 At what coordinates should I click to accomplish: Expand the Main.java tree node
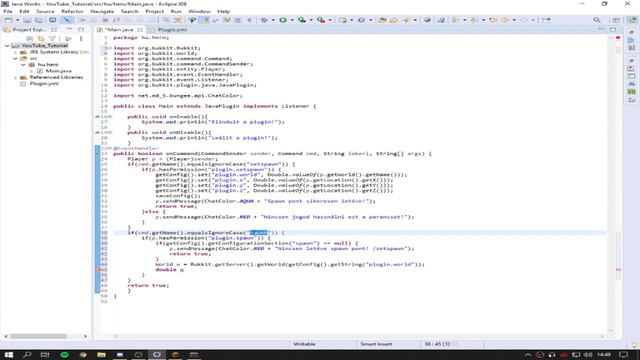31,71
